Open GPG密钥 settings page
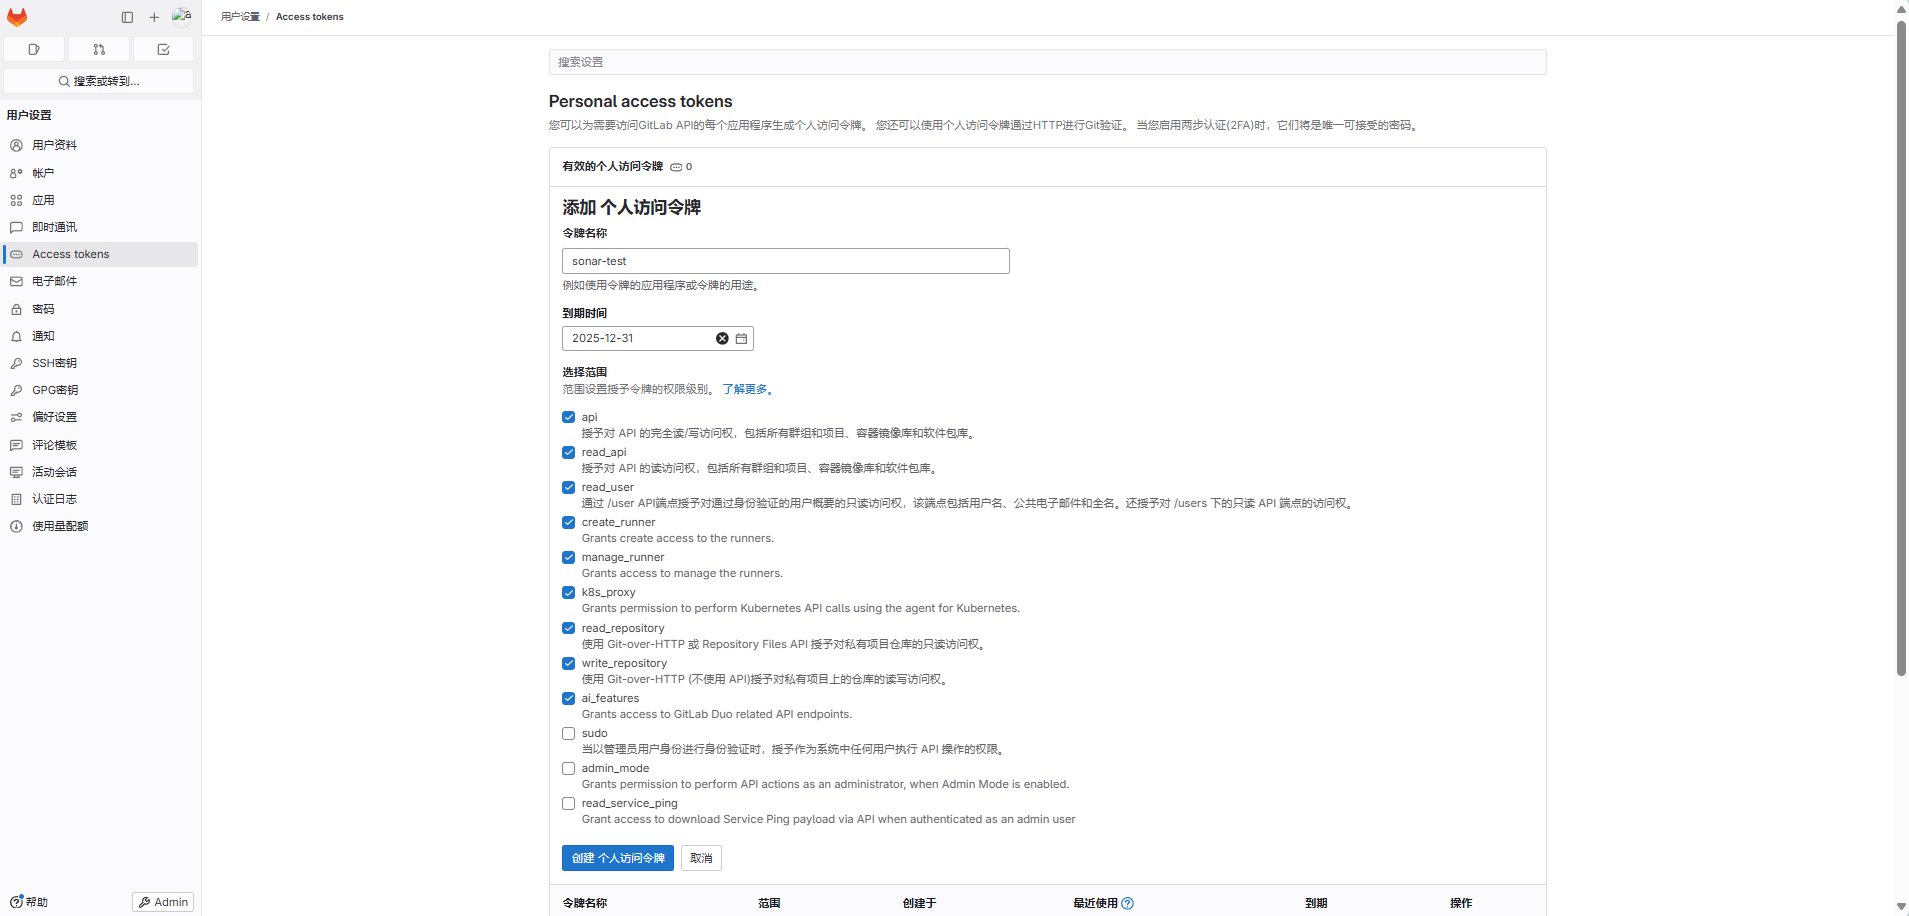This screenshot has width=1909, height=916. pos(100,390)
